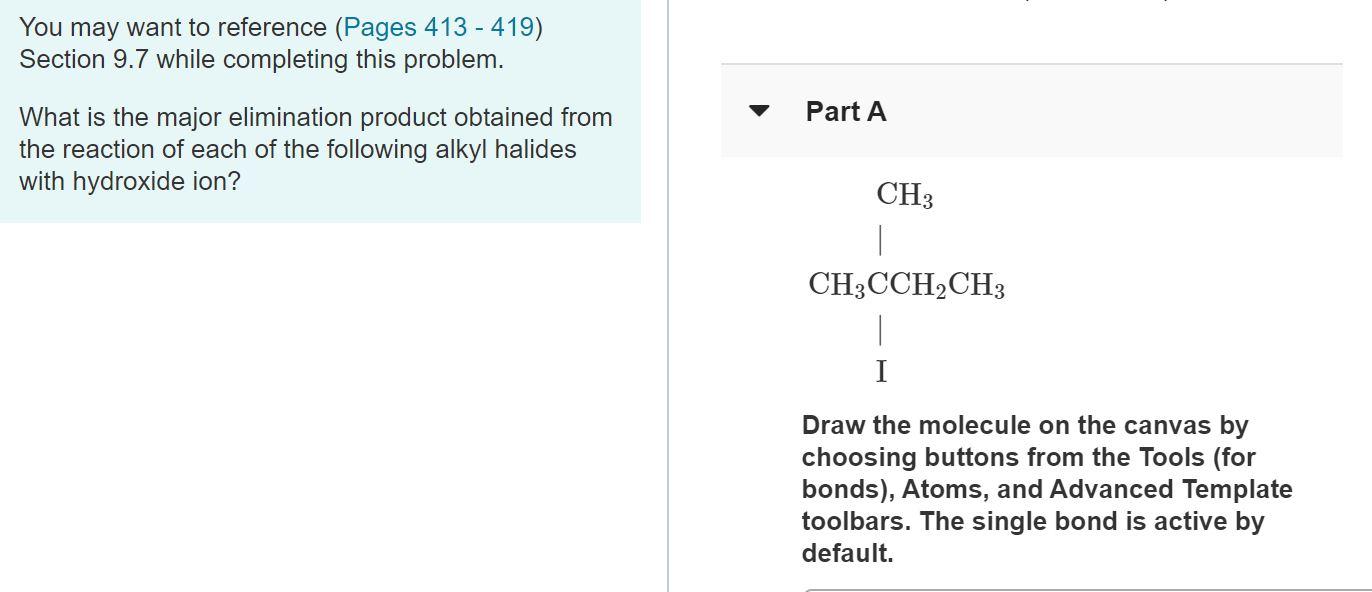Click the iodine atom label below the chain

[880, 371]
